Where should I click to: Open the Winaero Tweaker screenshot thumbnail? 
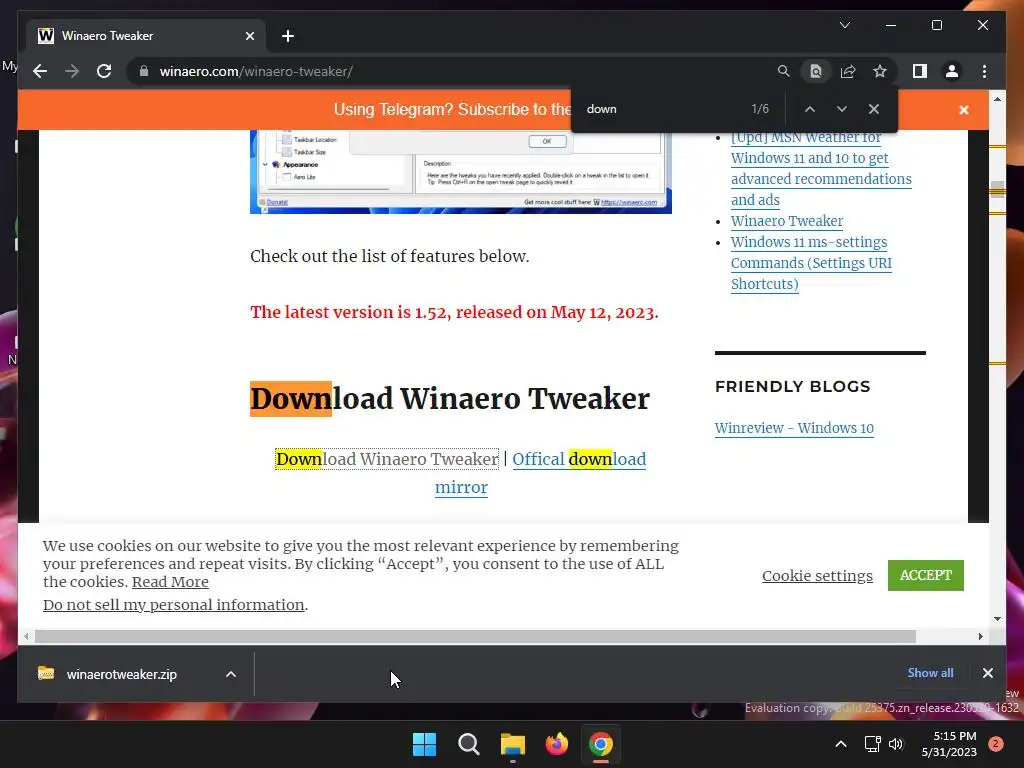(460, 171)
